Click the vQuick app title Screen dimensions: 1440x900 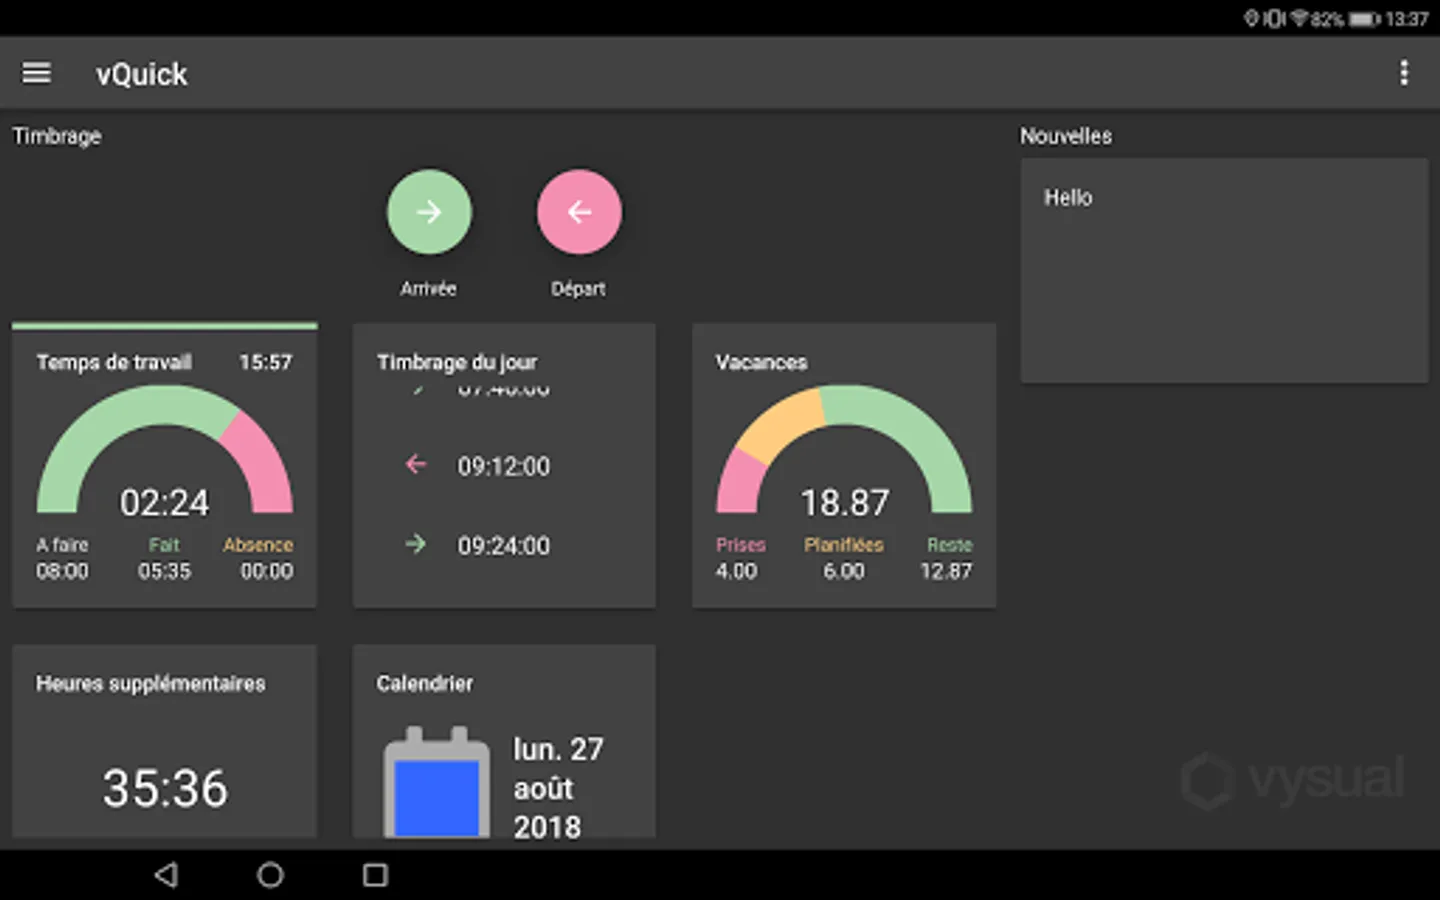click(x=141, y=74)
